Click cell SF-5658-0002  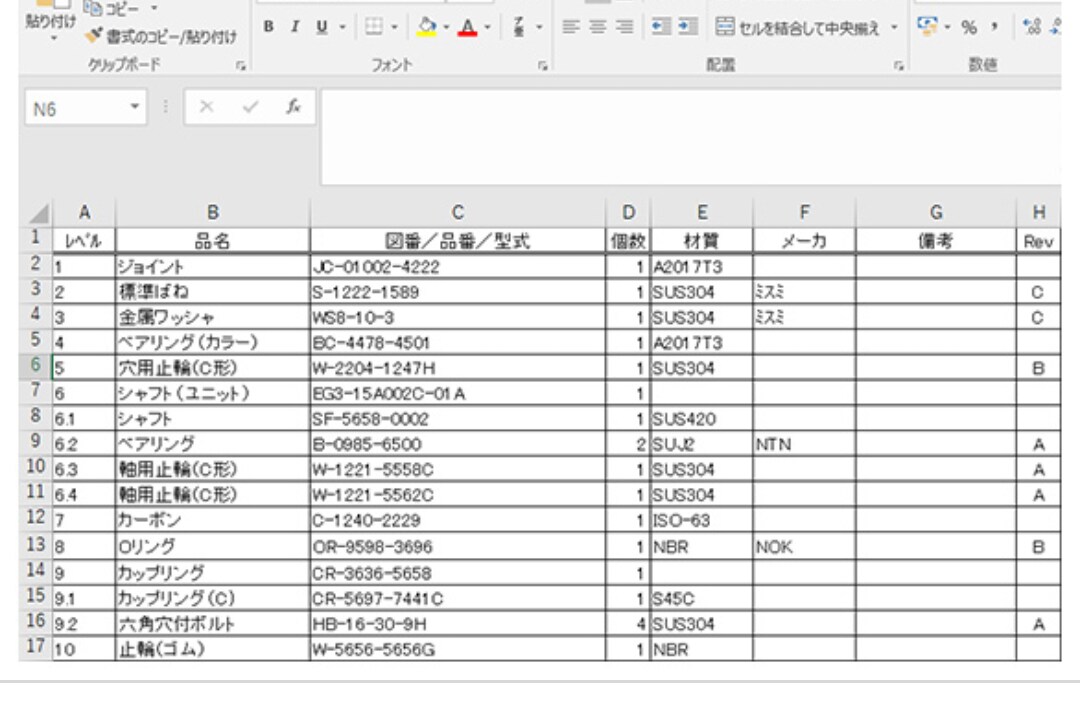[x=457, y=419]
